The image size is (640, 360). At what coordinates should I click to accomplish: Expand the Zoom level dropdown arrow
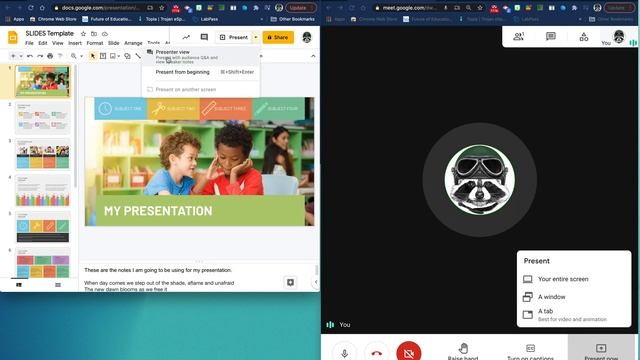click(x=81, y=56)
